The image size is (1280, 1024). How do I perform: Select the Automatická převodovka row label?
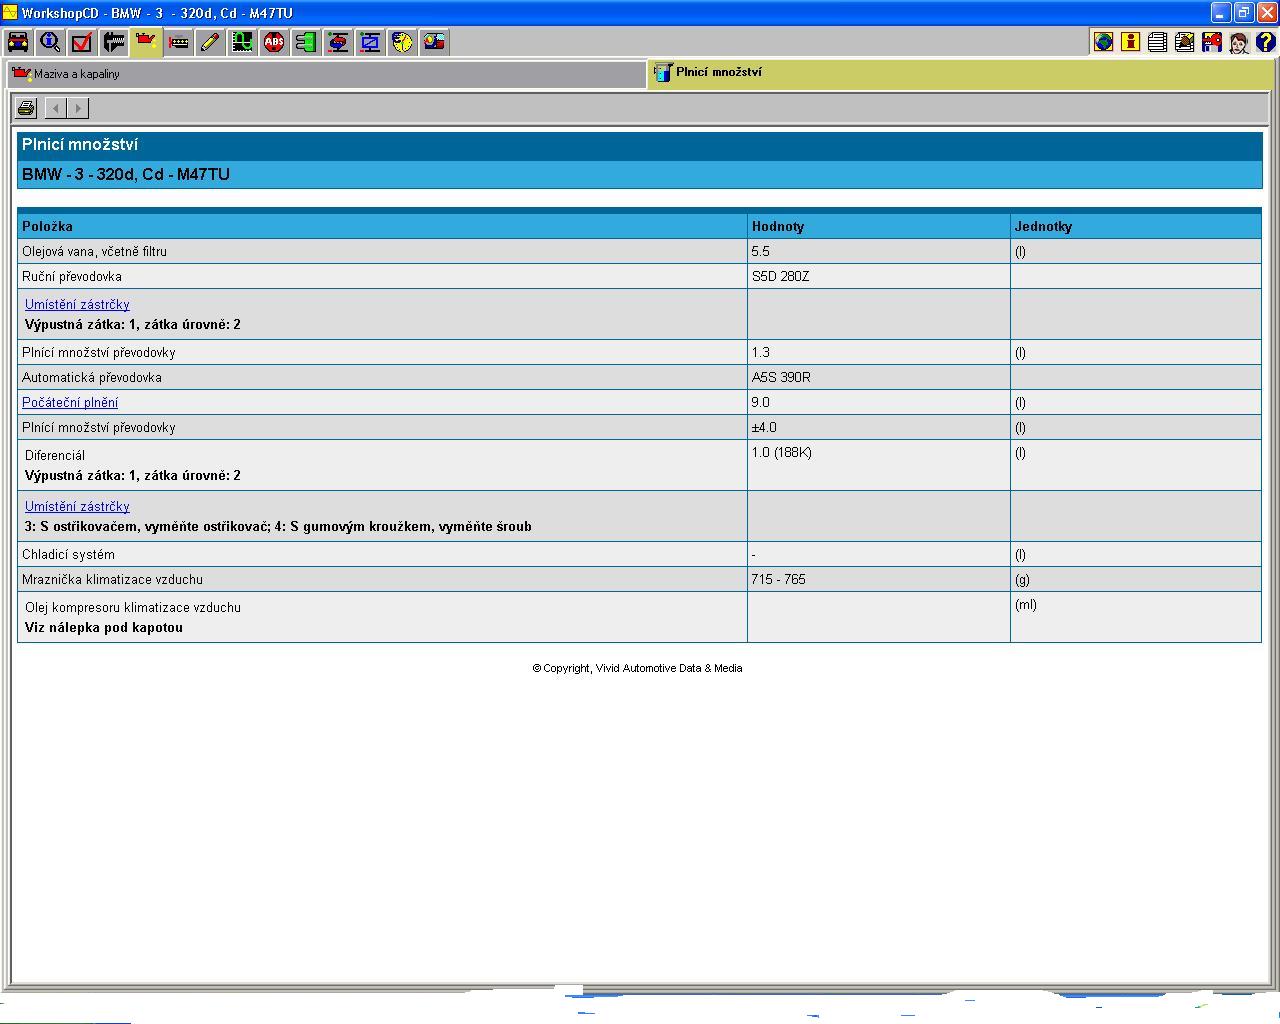click(x=92, y=377)
